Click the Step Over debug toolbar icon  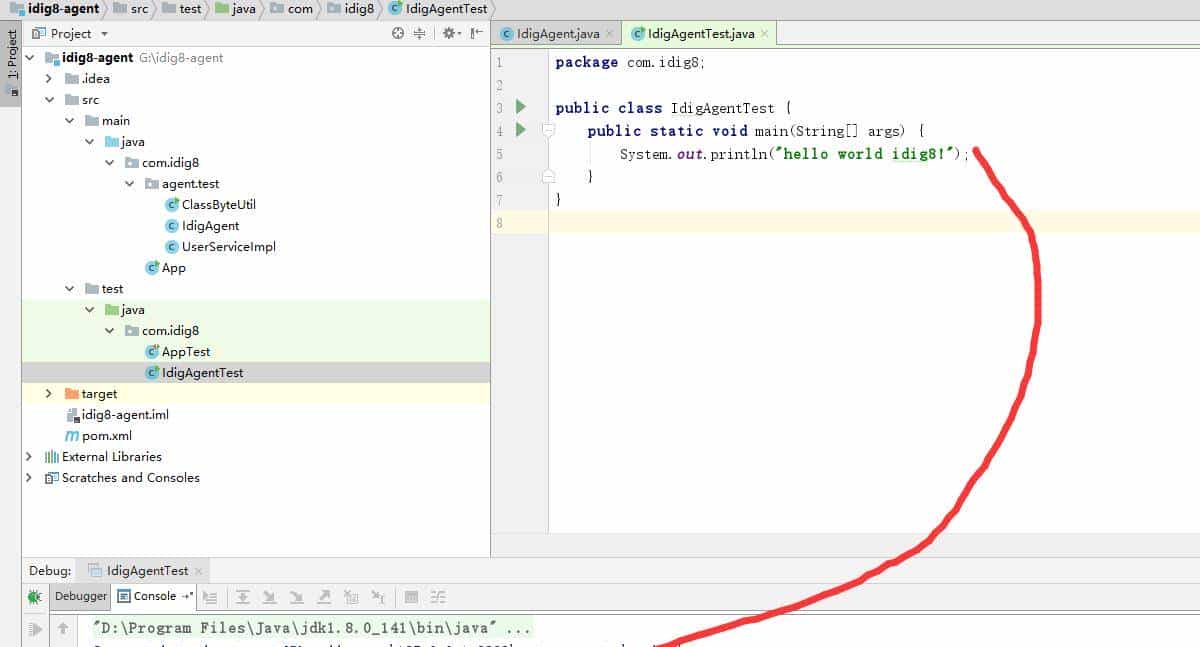pyautogui.click(x=243, y=597)
